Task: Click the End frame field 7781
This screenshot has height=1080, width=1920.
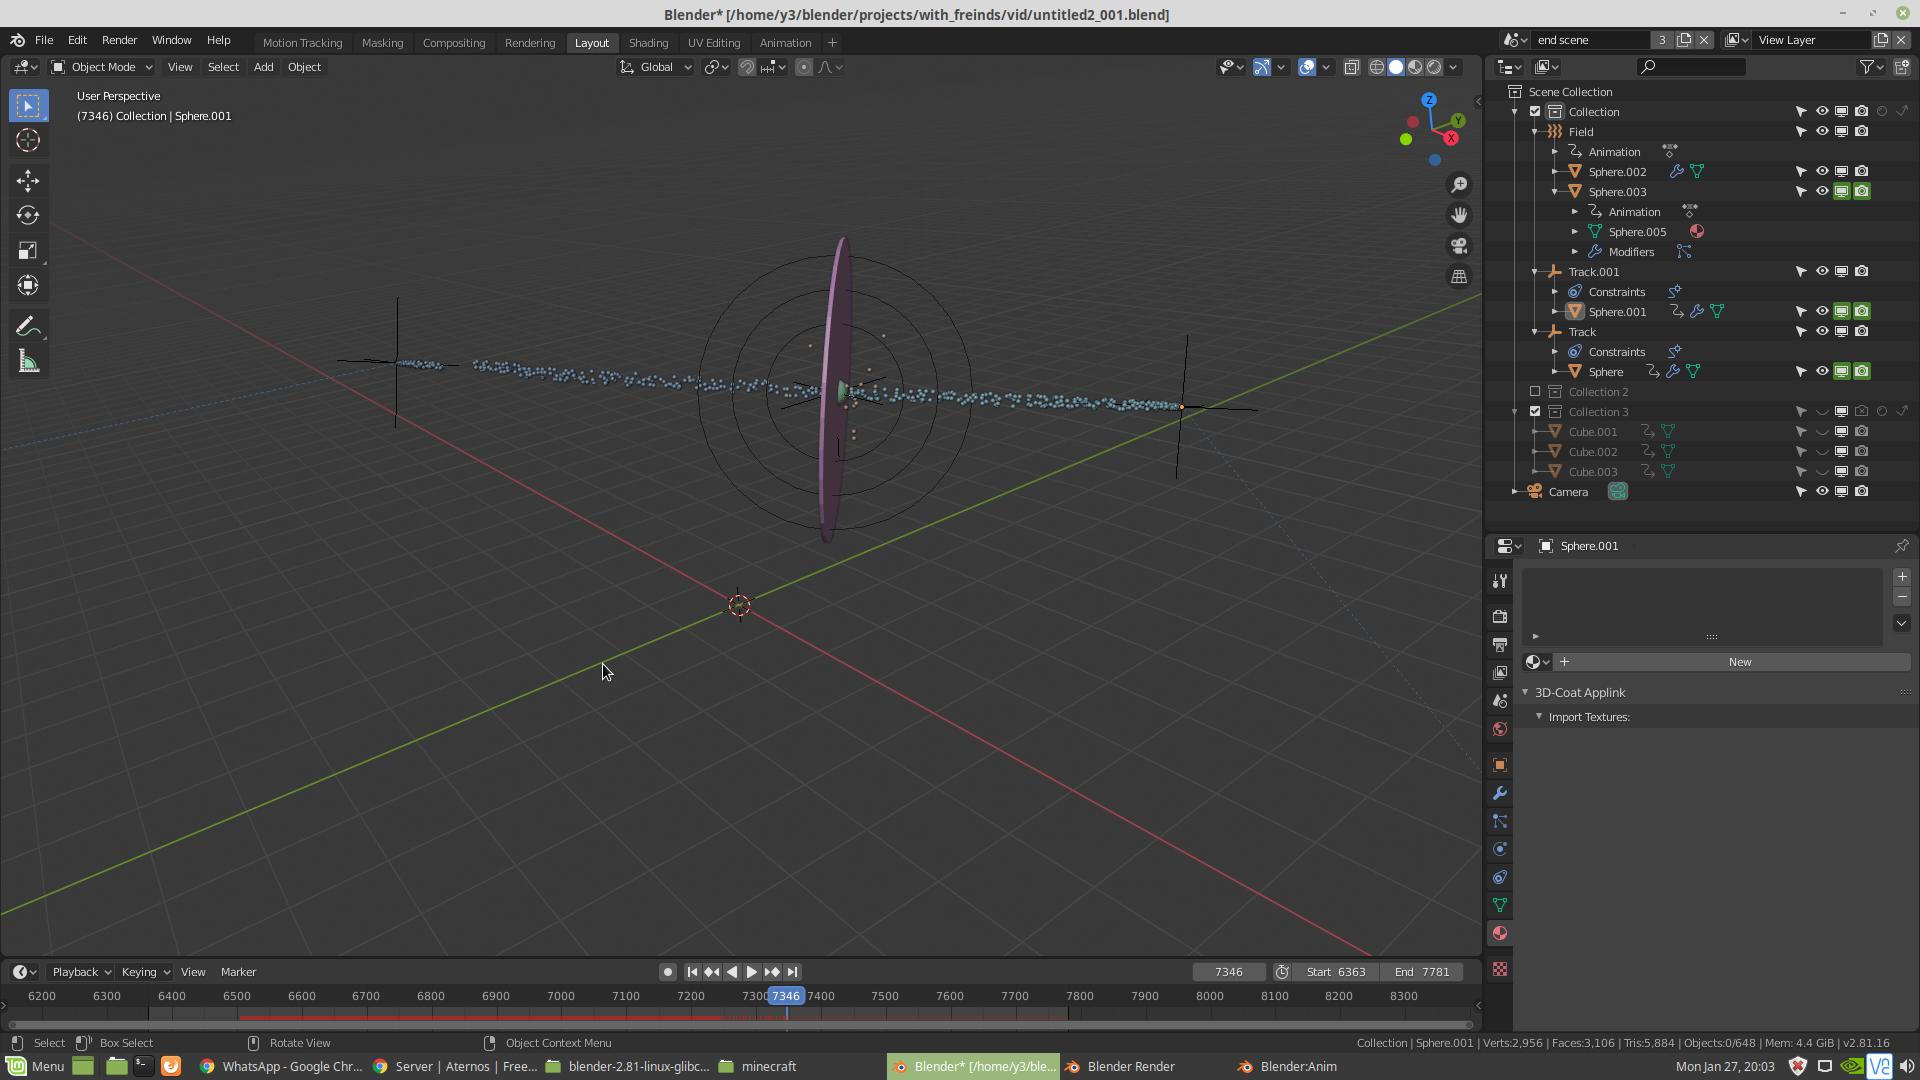Action: (x=1421, y=972)
